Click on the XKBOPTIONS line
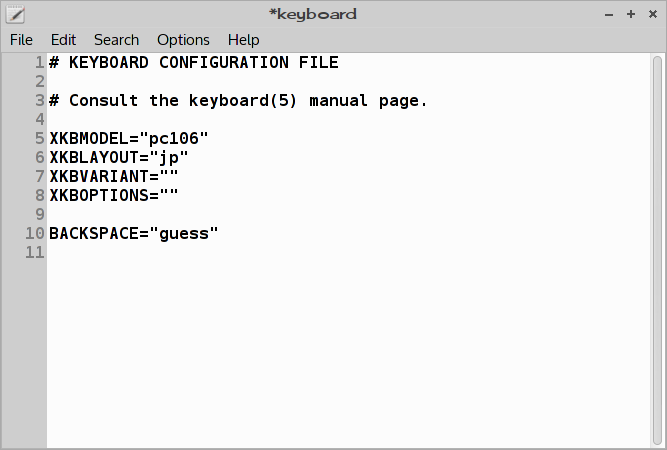The height and width of the screenshot is (450, 667). [114, 196]
